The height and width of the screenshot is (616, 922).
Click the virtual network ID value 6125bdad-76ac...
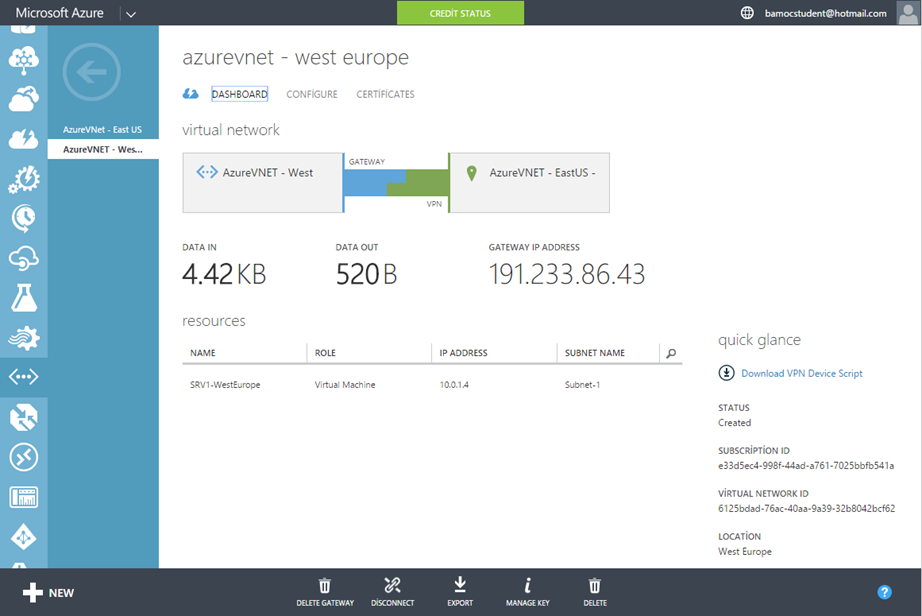tap(806, 508)
